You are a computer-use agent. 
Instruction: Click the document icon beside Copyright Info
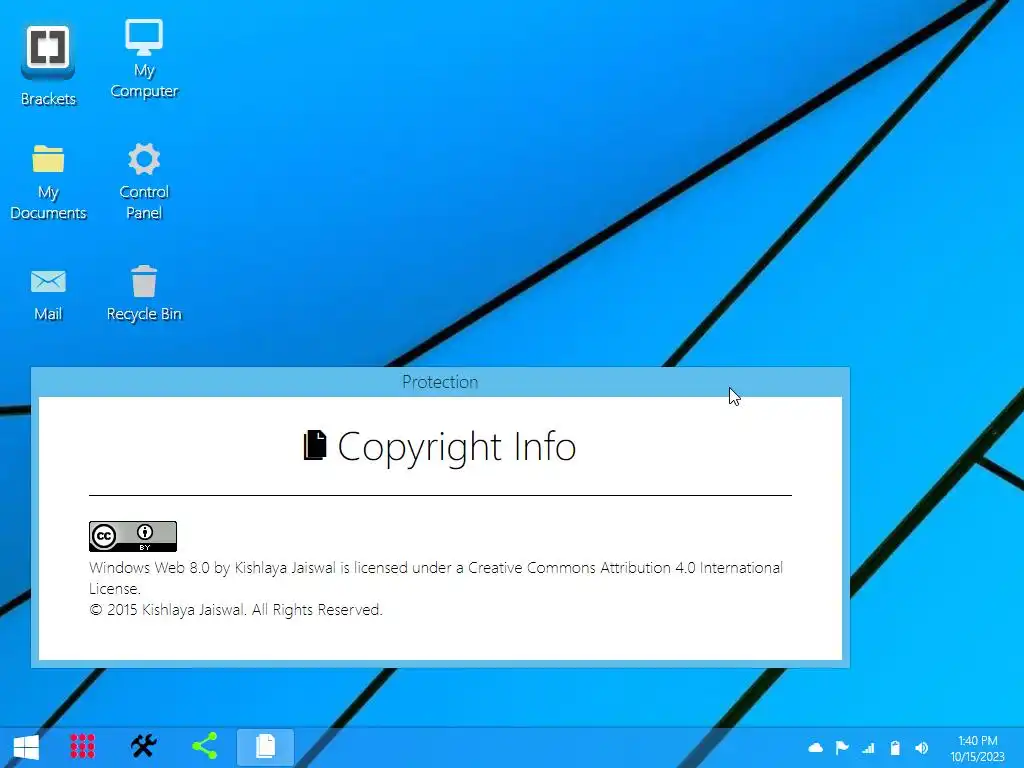pos(315,445)
